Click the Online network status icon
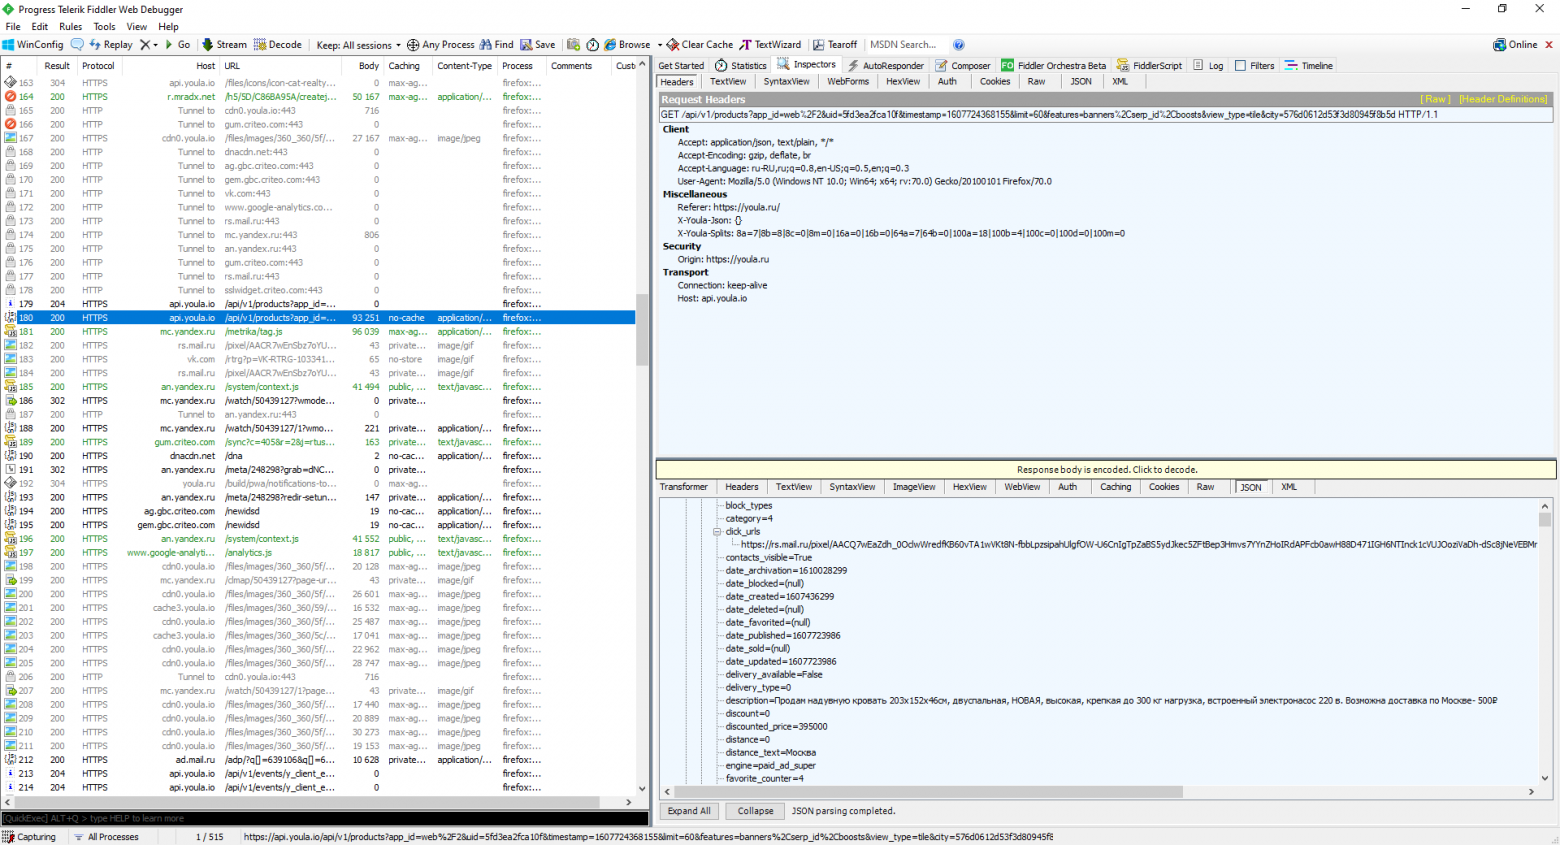This screenshot has height=845, width=1560. click(1500, 45)
